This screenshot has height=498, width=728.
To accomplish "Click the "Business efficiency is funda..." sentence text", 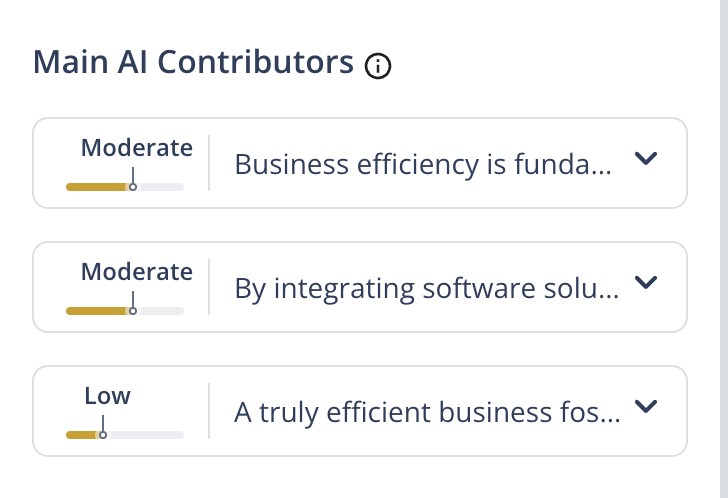I will pos(421,164).
